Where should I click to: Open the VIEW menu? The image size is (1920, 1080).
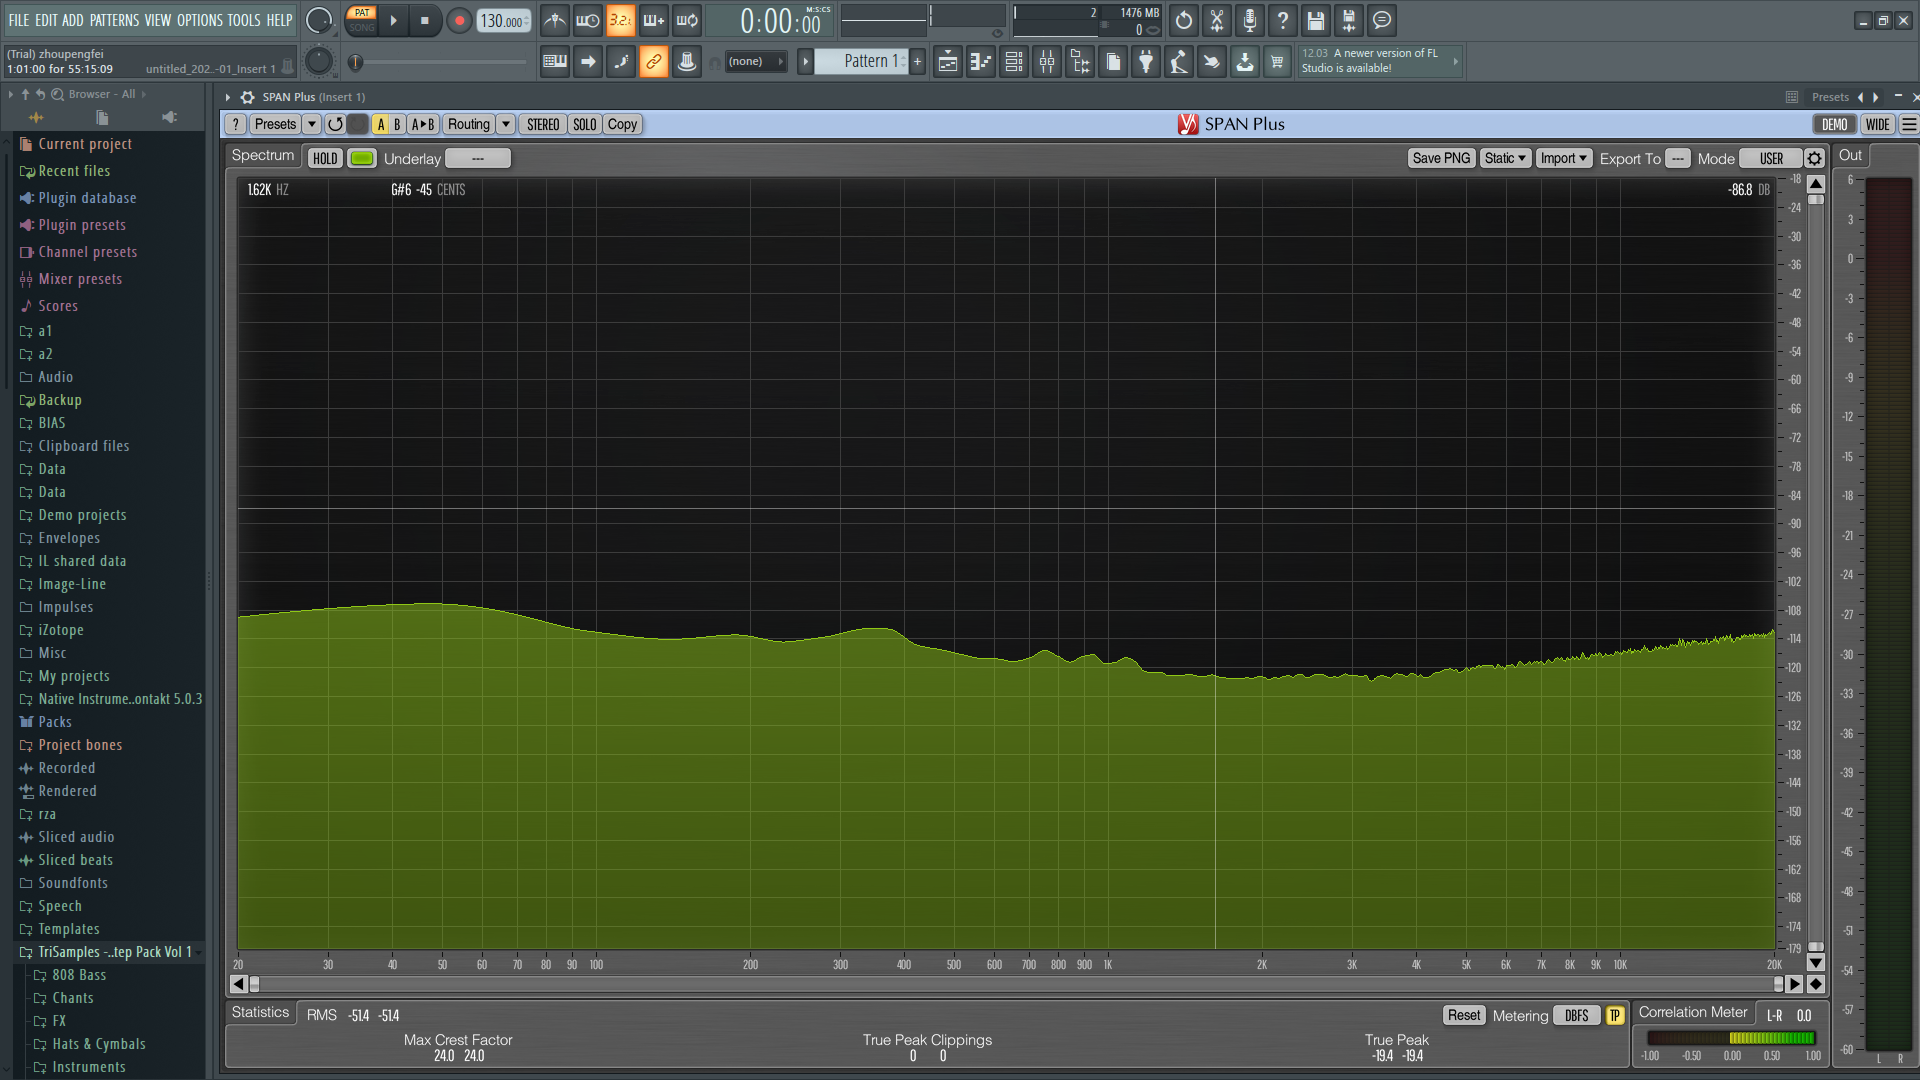point(158,20)
